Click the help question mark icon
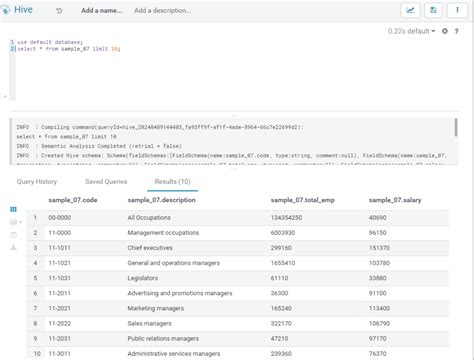The image size is (474, 360). click(x=456, y=31)
